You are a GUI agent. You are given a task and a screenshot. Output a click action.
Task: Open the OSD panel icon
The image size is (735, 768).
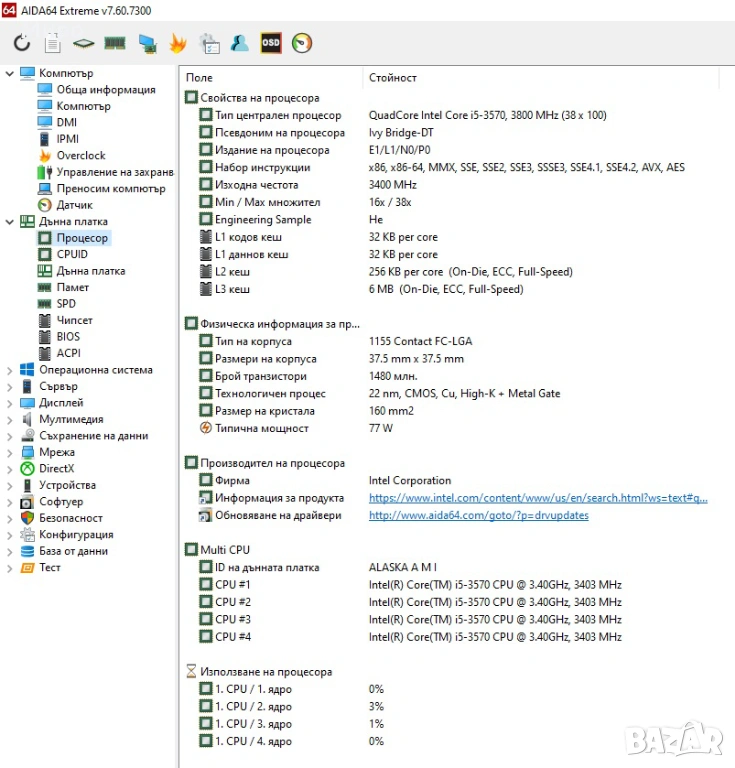271,43
